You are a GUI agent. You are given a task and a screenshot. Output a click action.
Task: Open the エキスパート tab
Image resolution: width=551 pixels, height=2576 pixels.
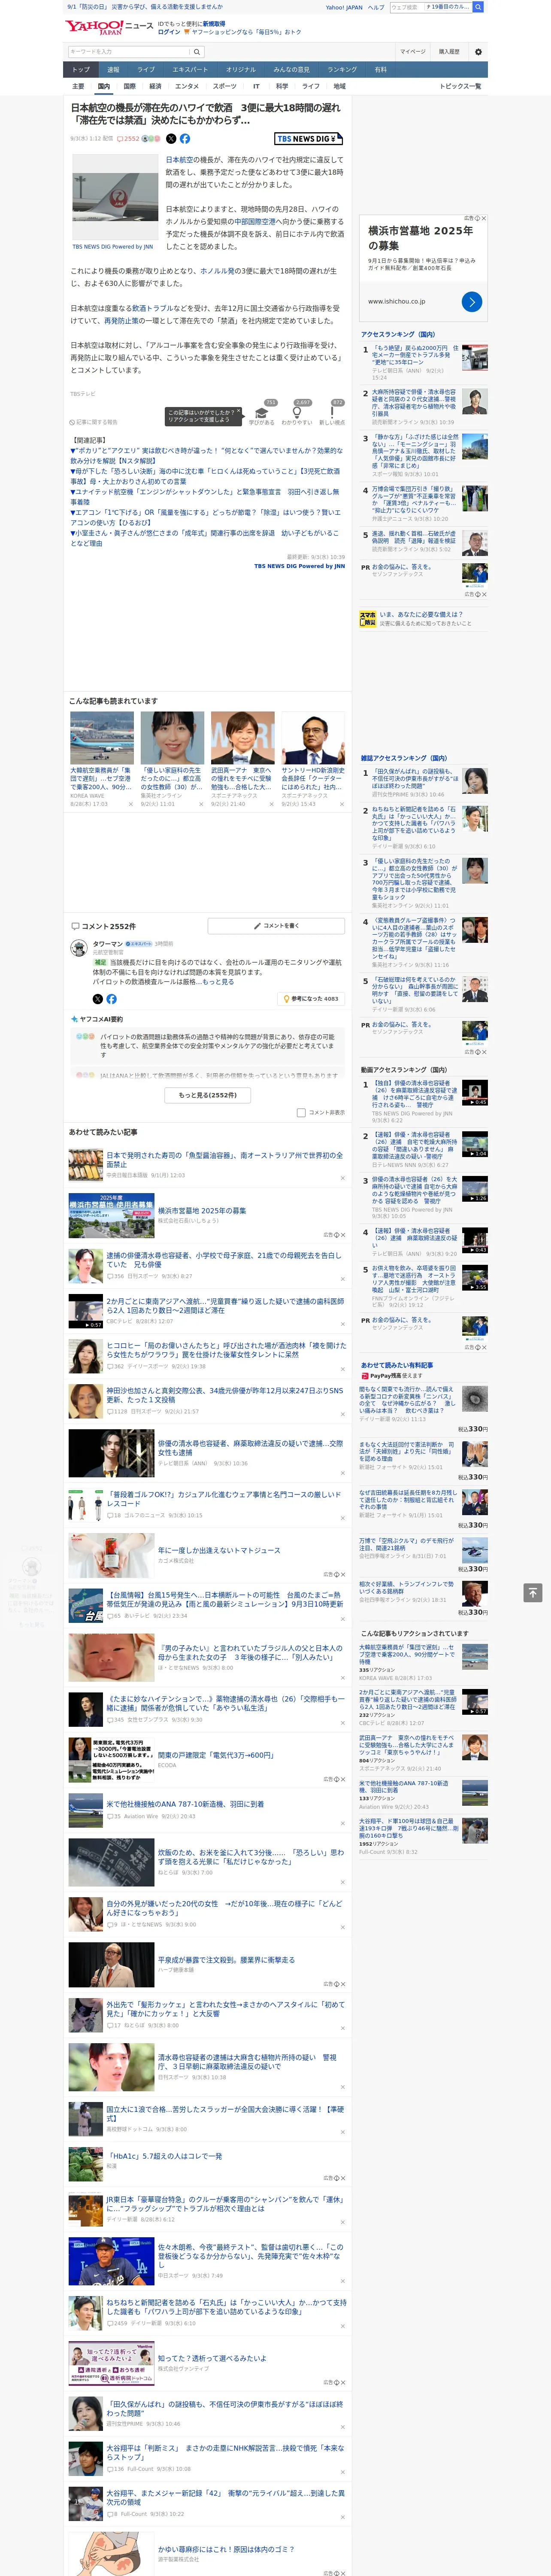[190, 69]
